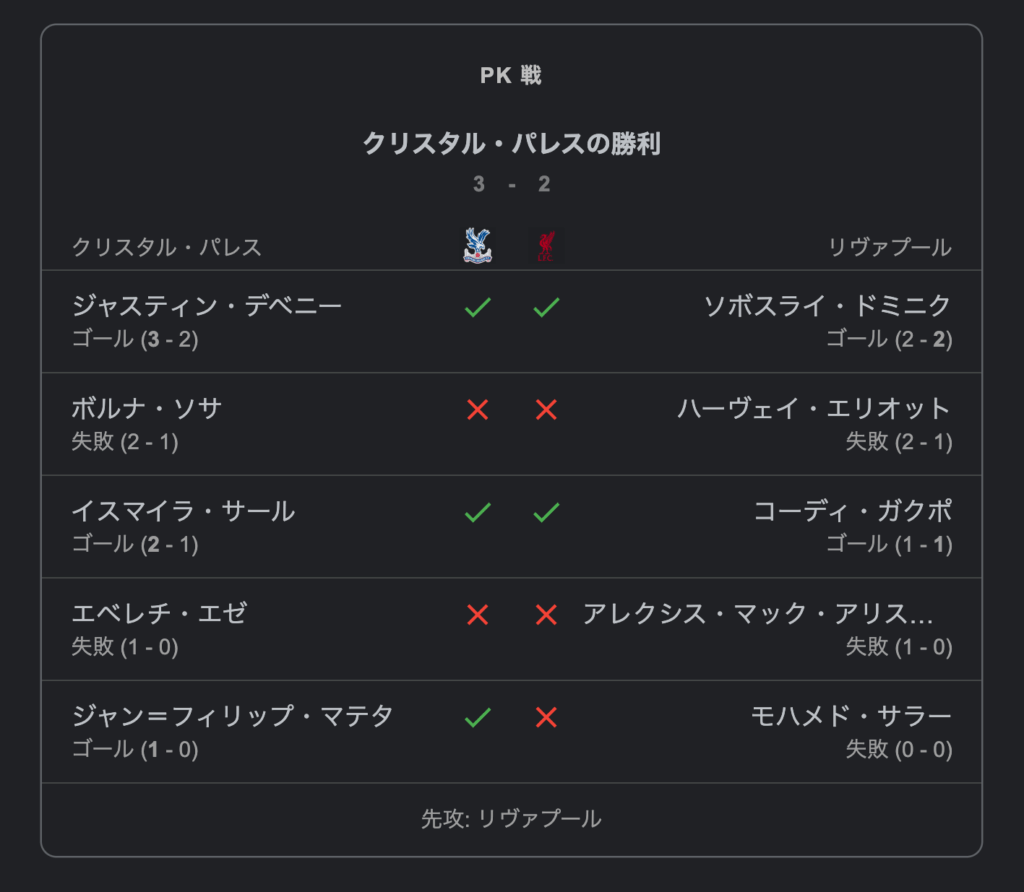Click green checkmark beside コーディ・ガクポ
The image size is (1024, 892).
point(546,513)
